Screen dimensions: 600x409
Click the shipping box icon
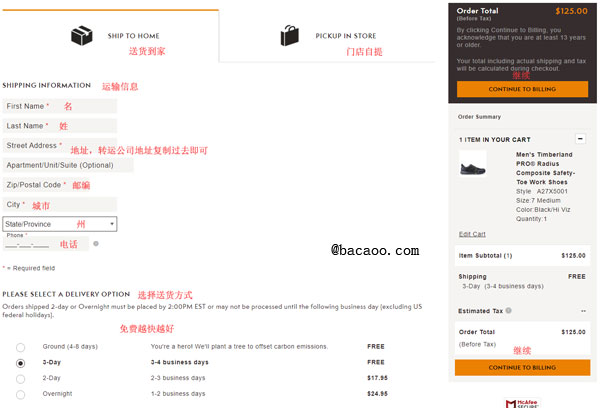click(82, 36)
